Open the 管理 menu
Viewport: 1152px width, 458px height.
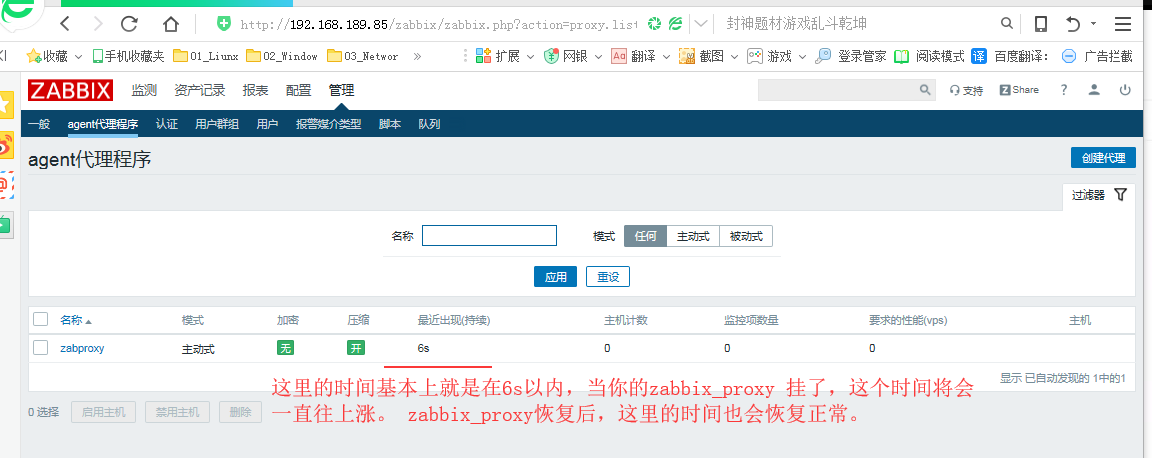[x=342, y=90]
